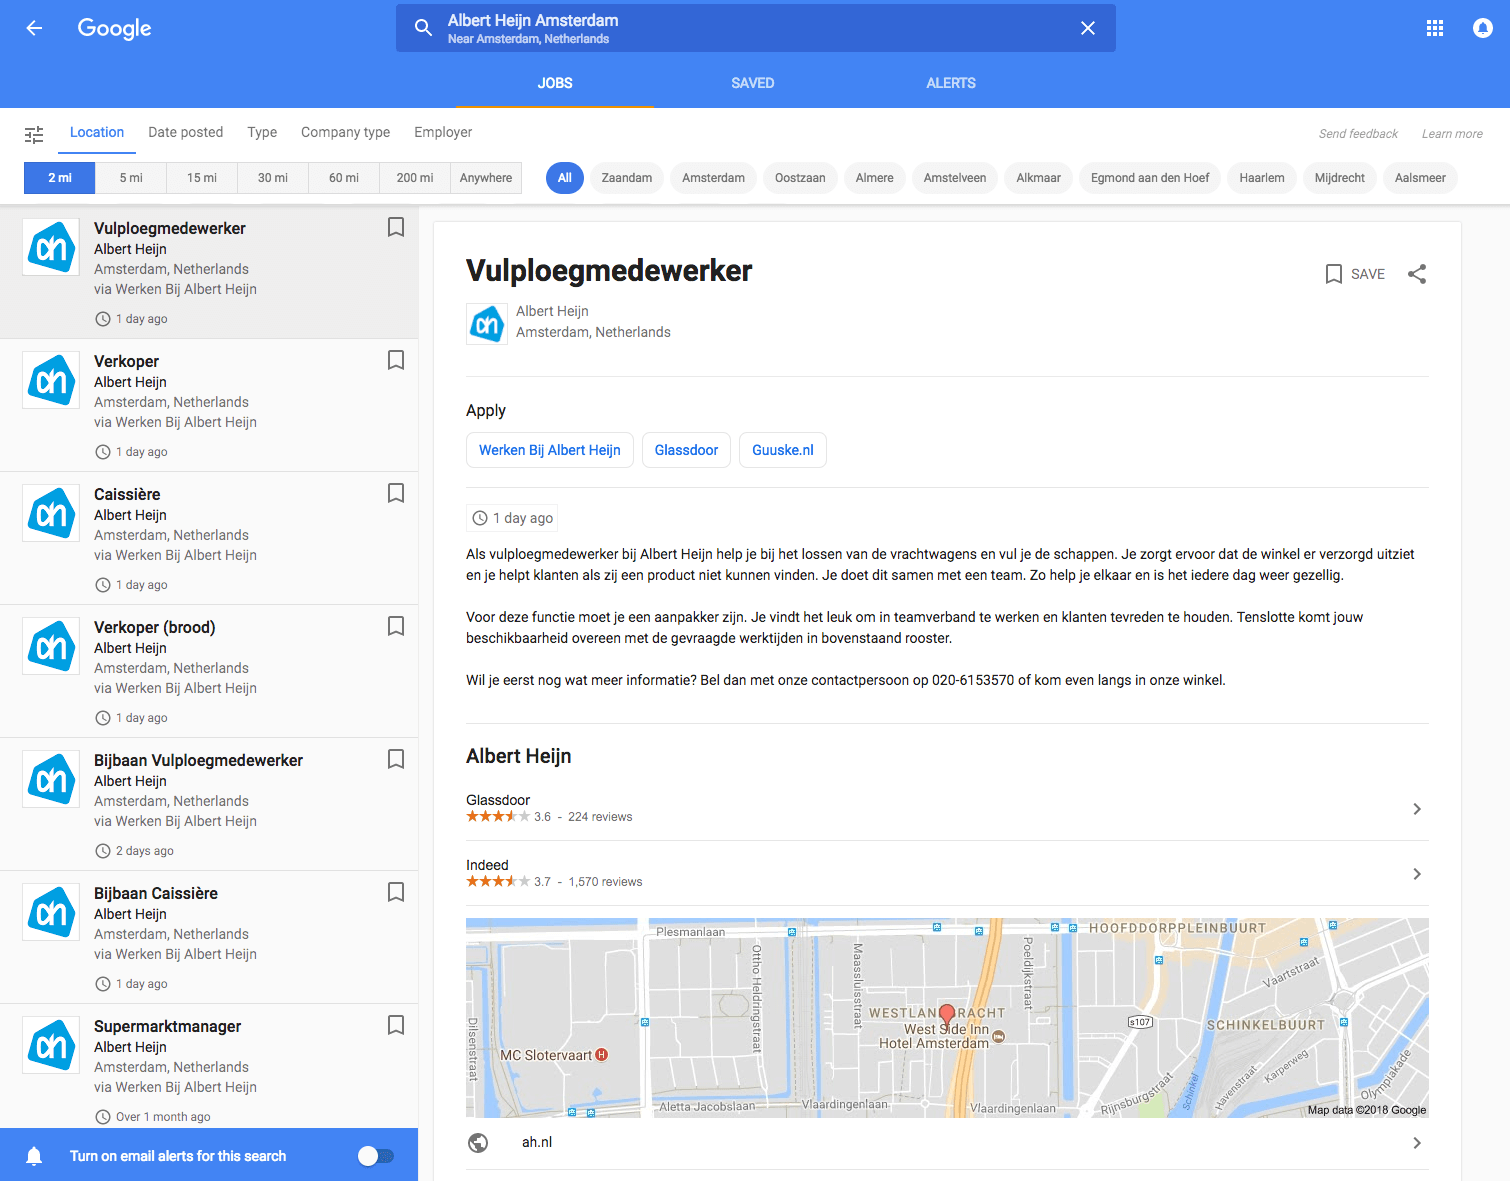Select the All location chip
The width and height of the screenshot is (1510, 1181).
(x=565, y=178)
